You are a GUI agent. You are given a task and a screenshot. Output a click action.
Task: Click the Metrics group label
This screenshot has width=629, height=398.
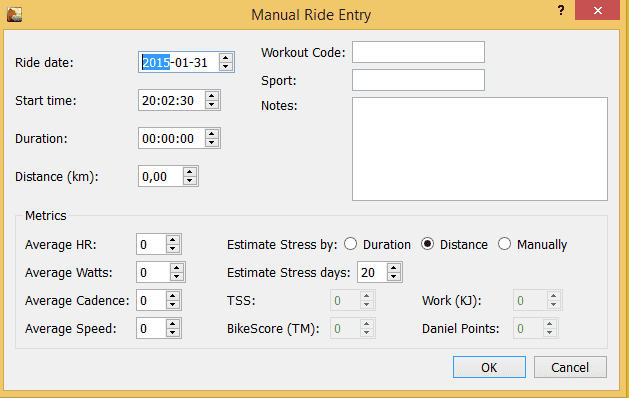coord(45,215)
